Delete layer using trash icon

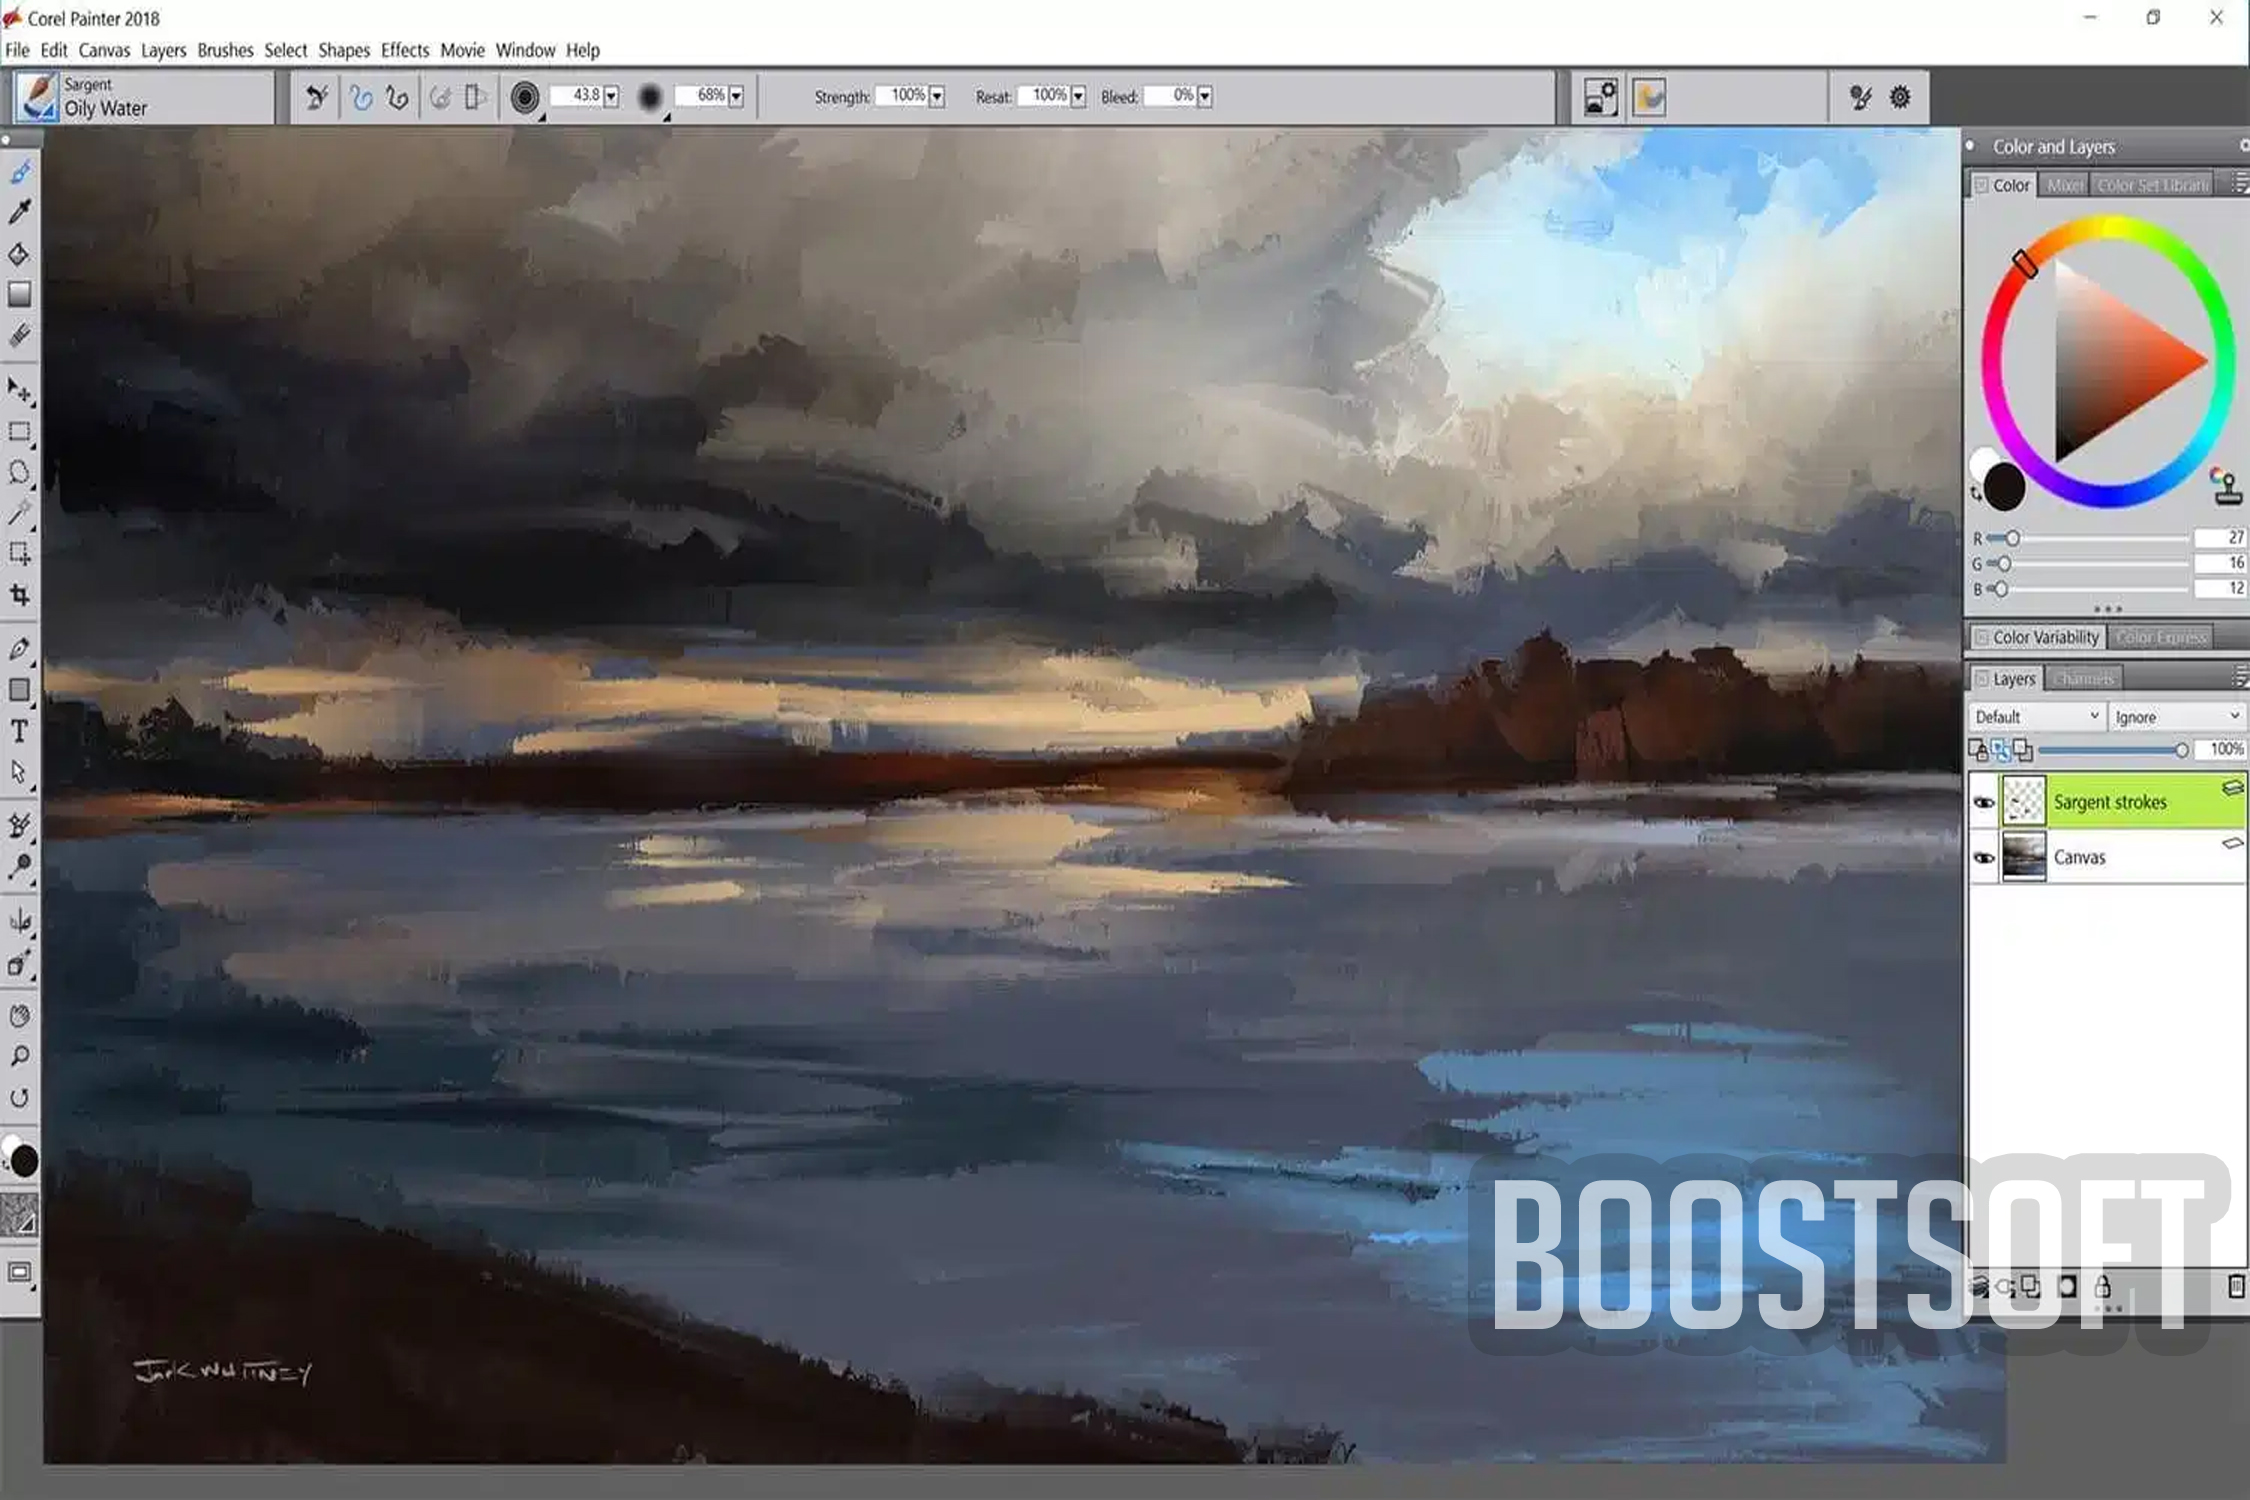pyautogui.click(x=2236, y=1286)
